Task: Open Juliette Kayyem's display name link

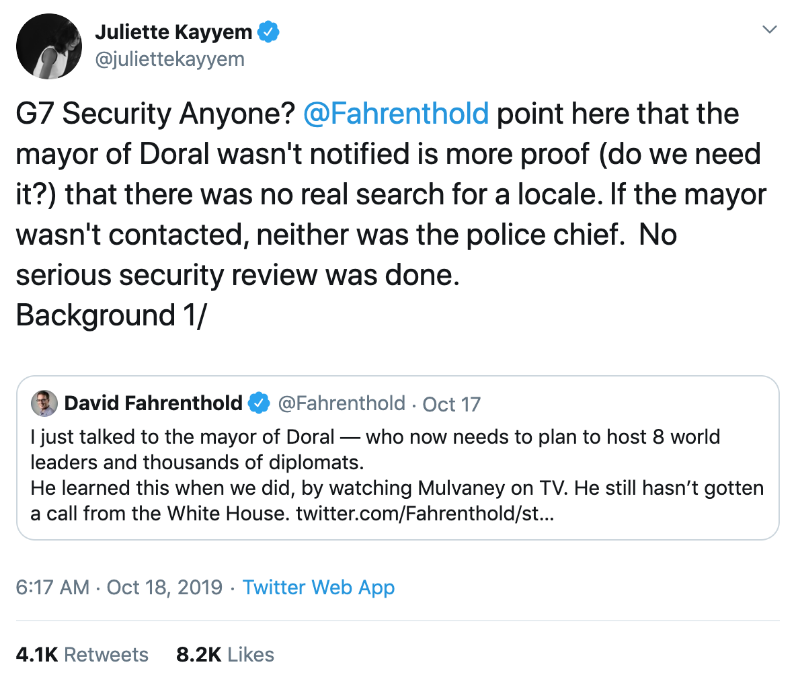Action: [x=174, y=32]
